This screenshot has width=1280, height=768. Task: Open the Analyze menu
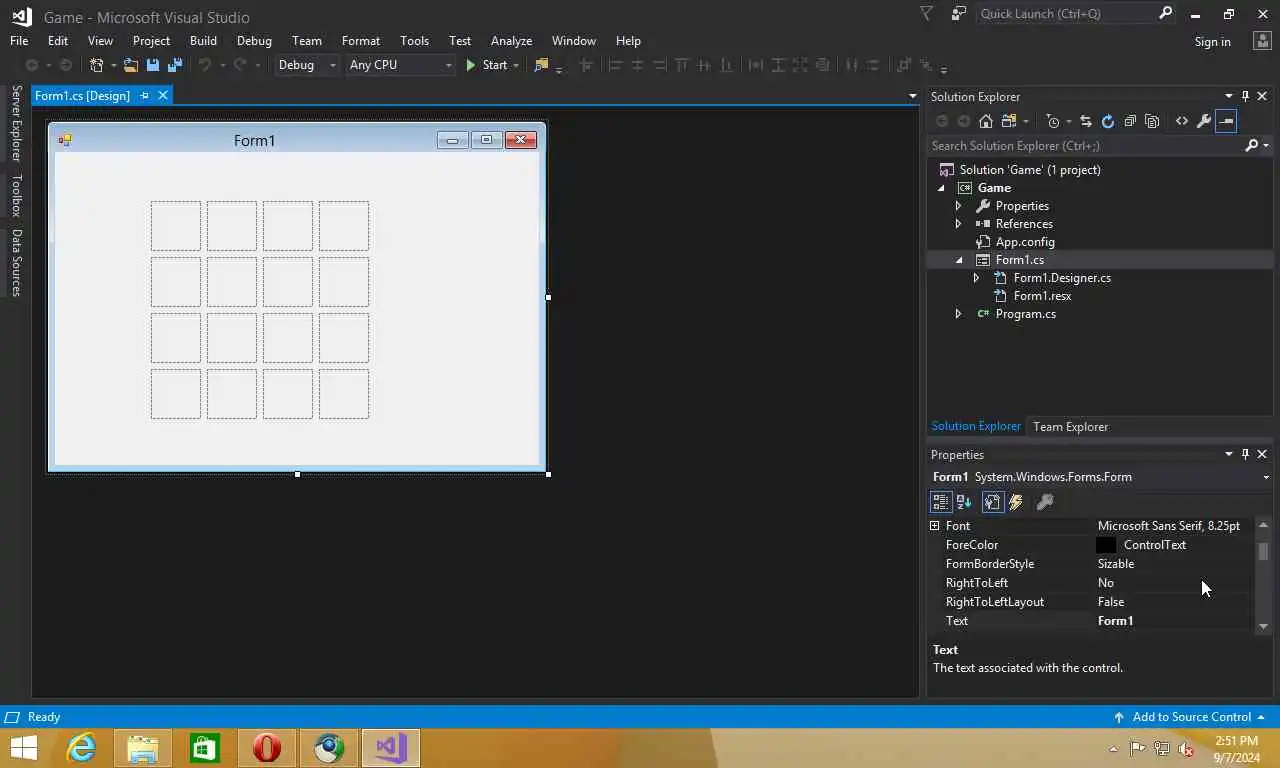(511, 41)
